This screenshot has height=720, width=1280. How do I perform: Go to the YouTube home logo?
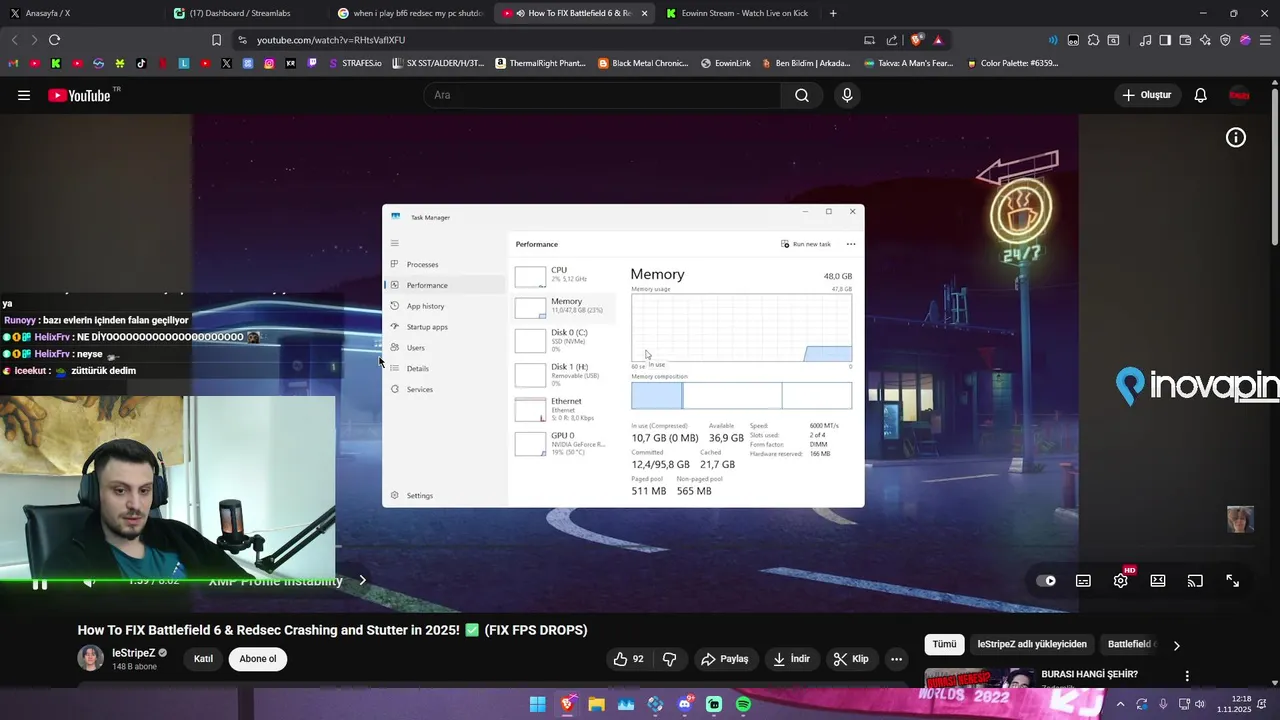click(79, 95)
